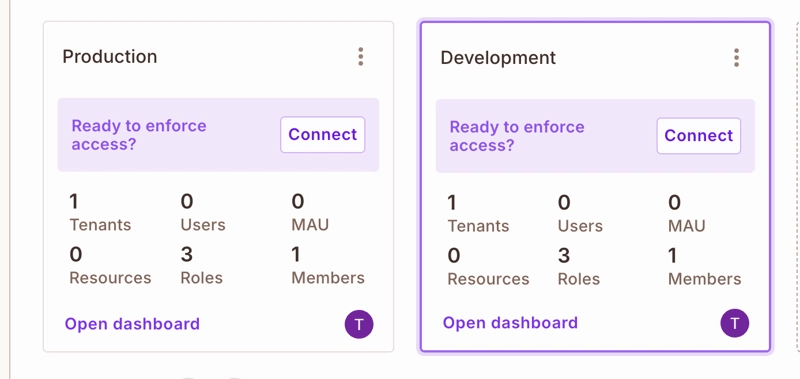The height and width of the screenshot is (379, 800).
Task: Click Roles stat in Production card
Action: tap(202, 265)
